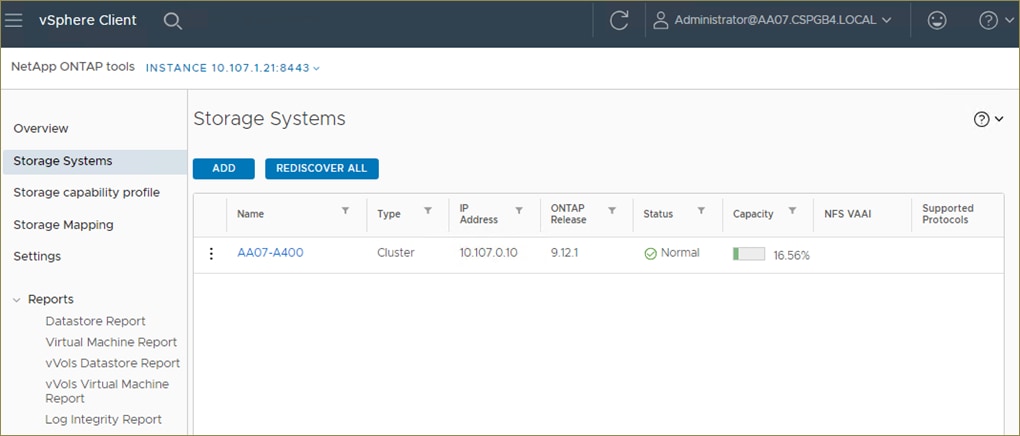Filter the Status column
1020x436 pixels.
coord(701,210)
